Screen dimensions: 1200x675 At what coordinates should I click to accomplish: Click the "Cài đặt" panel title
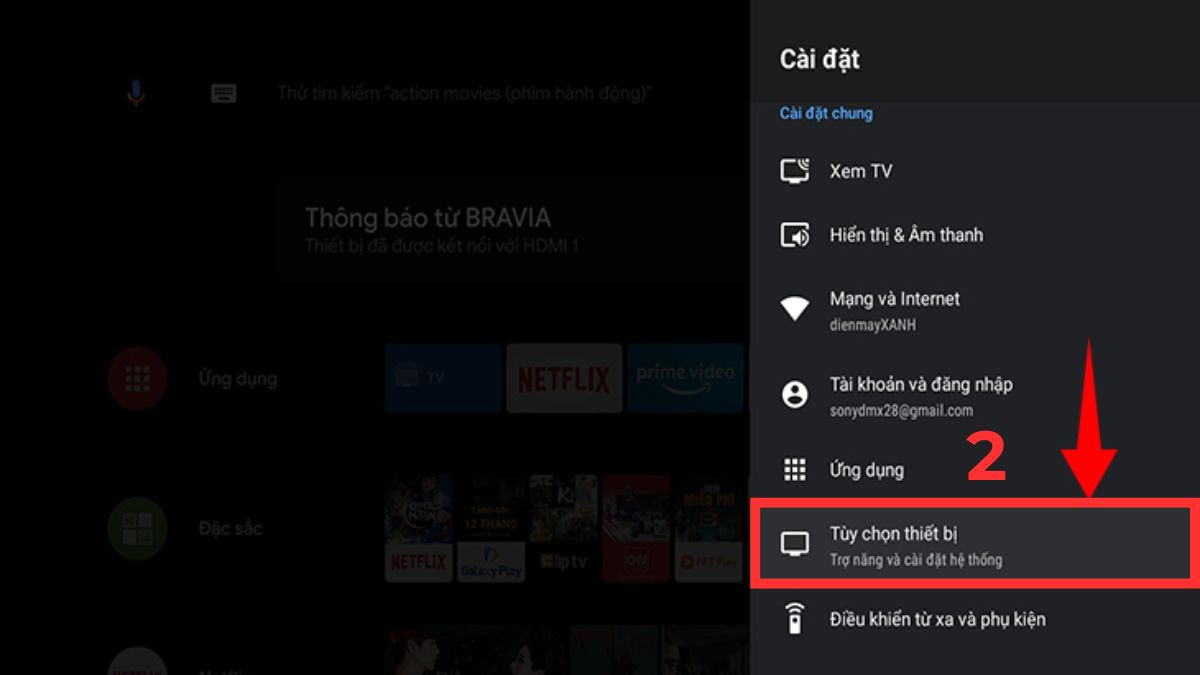pos(820,59)
